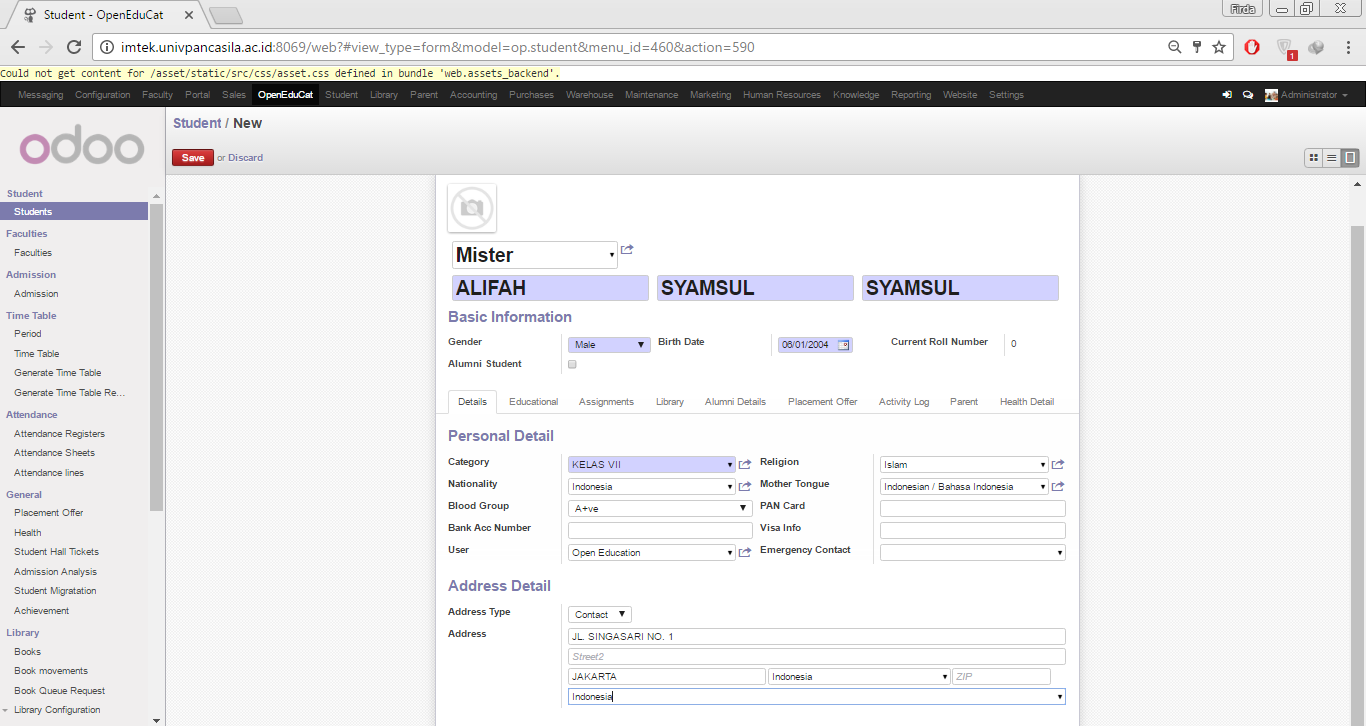Open a new browser tab
This screenshot has width=1366, height=726.
click(226, 14)
